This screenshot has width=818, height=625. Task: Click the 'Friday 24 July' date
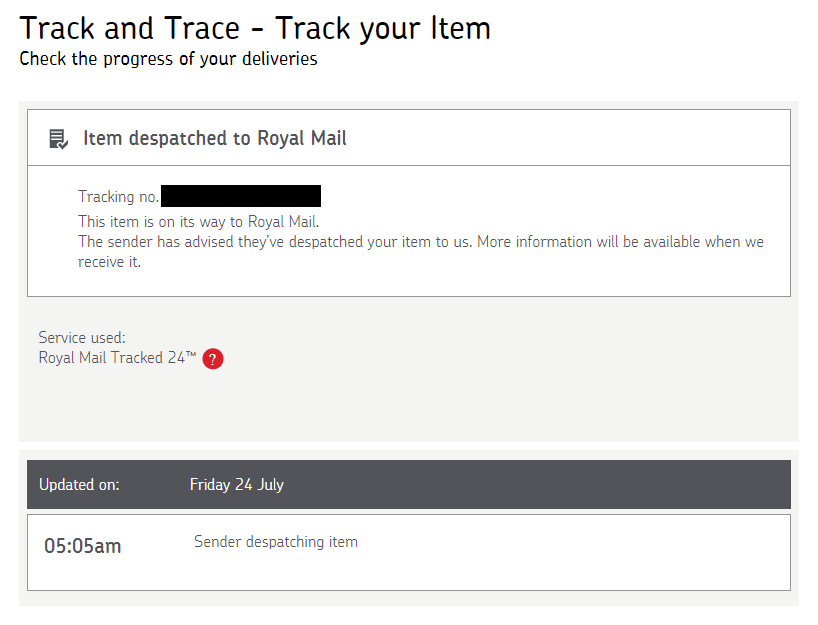pos(237,485)
